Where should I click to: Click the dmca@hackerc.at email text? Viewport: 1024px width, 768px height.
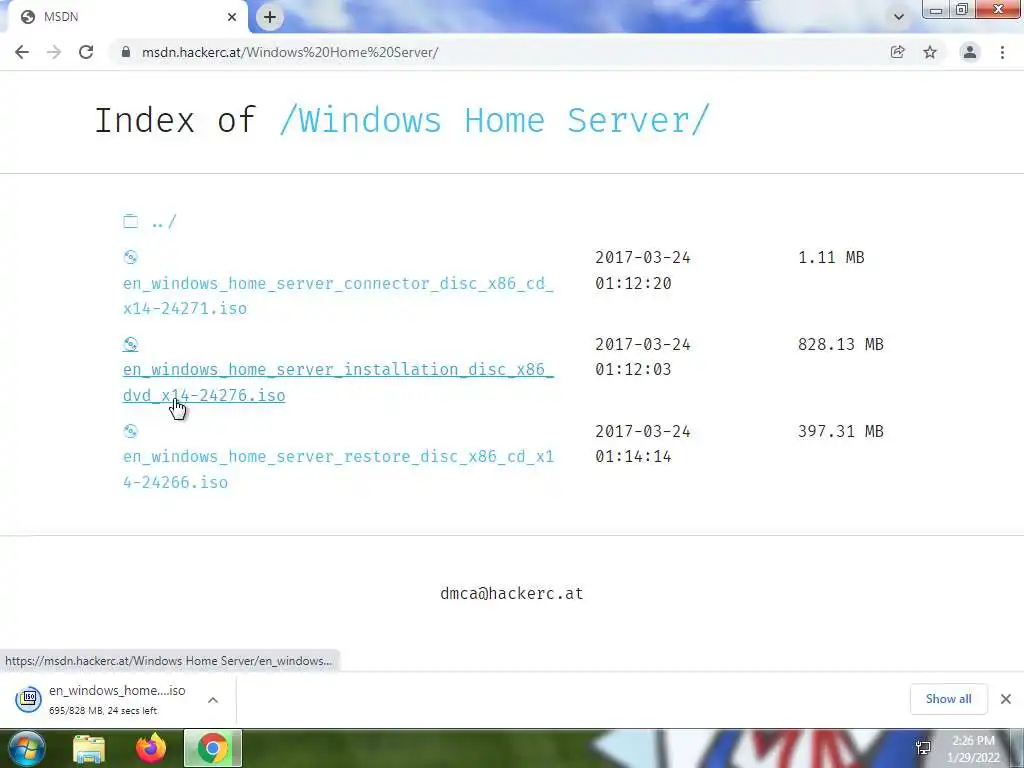click(x=511, y=593)
